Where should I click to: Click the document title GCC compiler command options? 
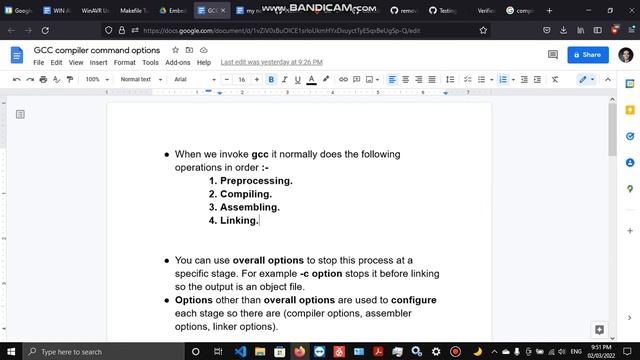pyautogui.click(x=97, y=50)
